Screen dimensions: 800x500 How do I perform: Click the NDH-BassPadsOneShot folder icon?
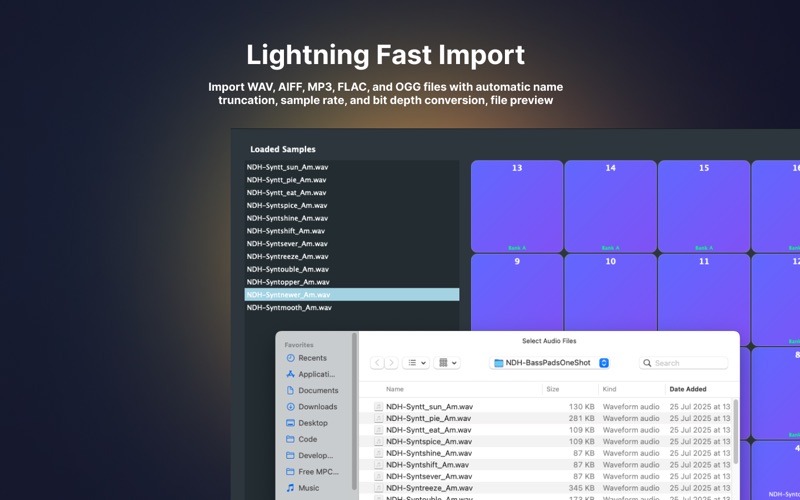point(498,363)
